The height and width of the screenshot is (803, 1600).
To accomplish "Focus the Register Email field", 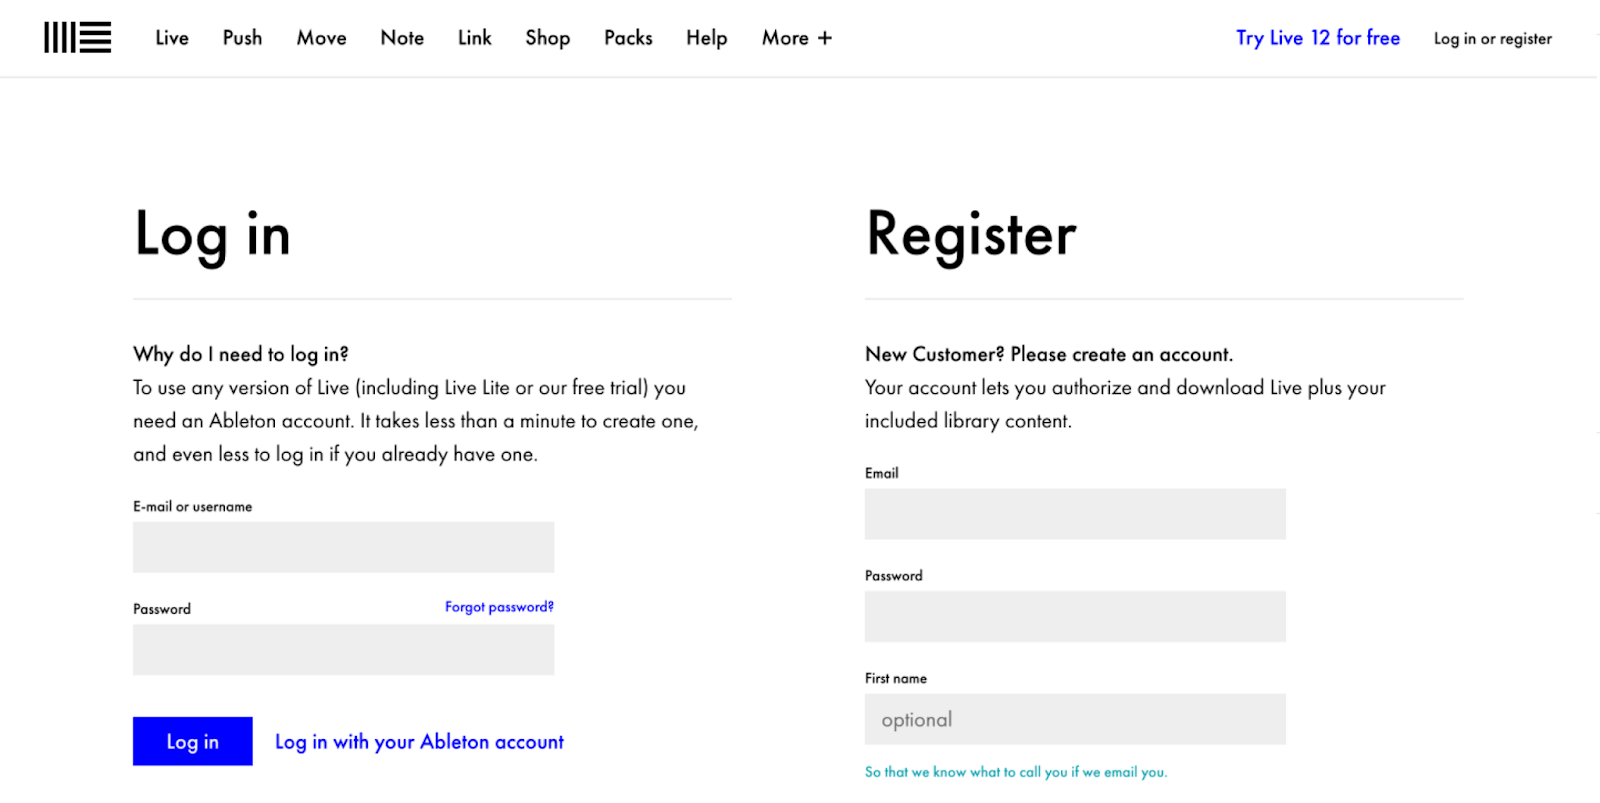I will (x=1075, y=514).
